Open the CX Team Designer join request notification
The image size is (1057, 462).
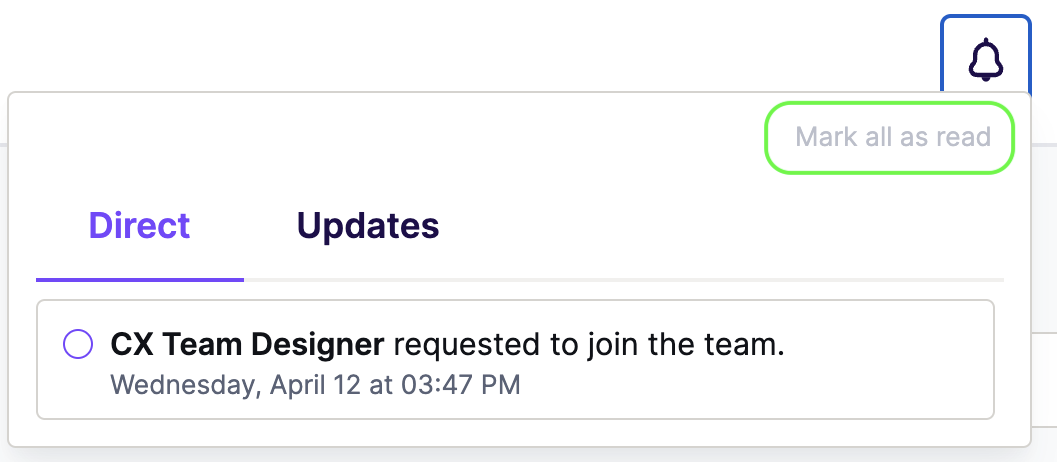pos(515,359)
